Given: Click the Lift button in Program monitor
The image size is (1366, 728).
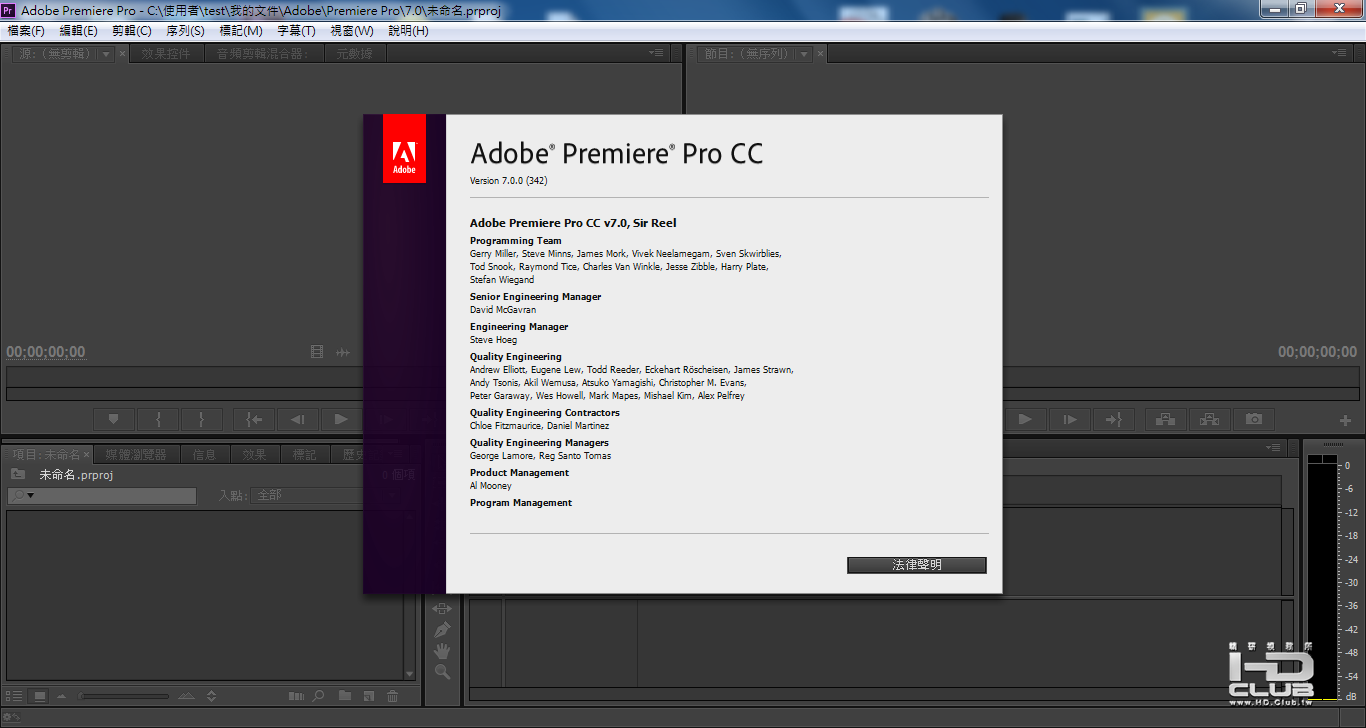Looking at the screenshot, I should pos(1166,419).
